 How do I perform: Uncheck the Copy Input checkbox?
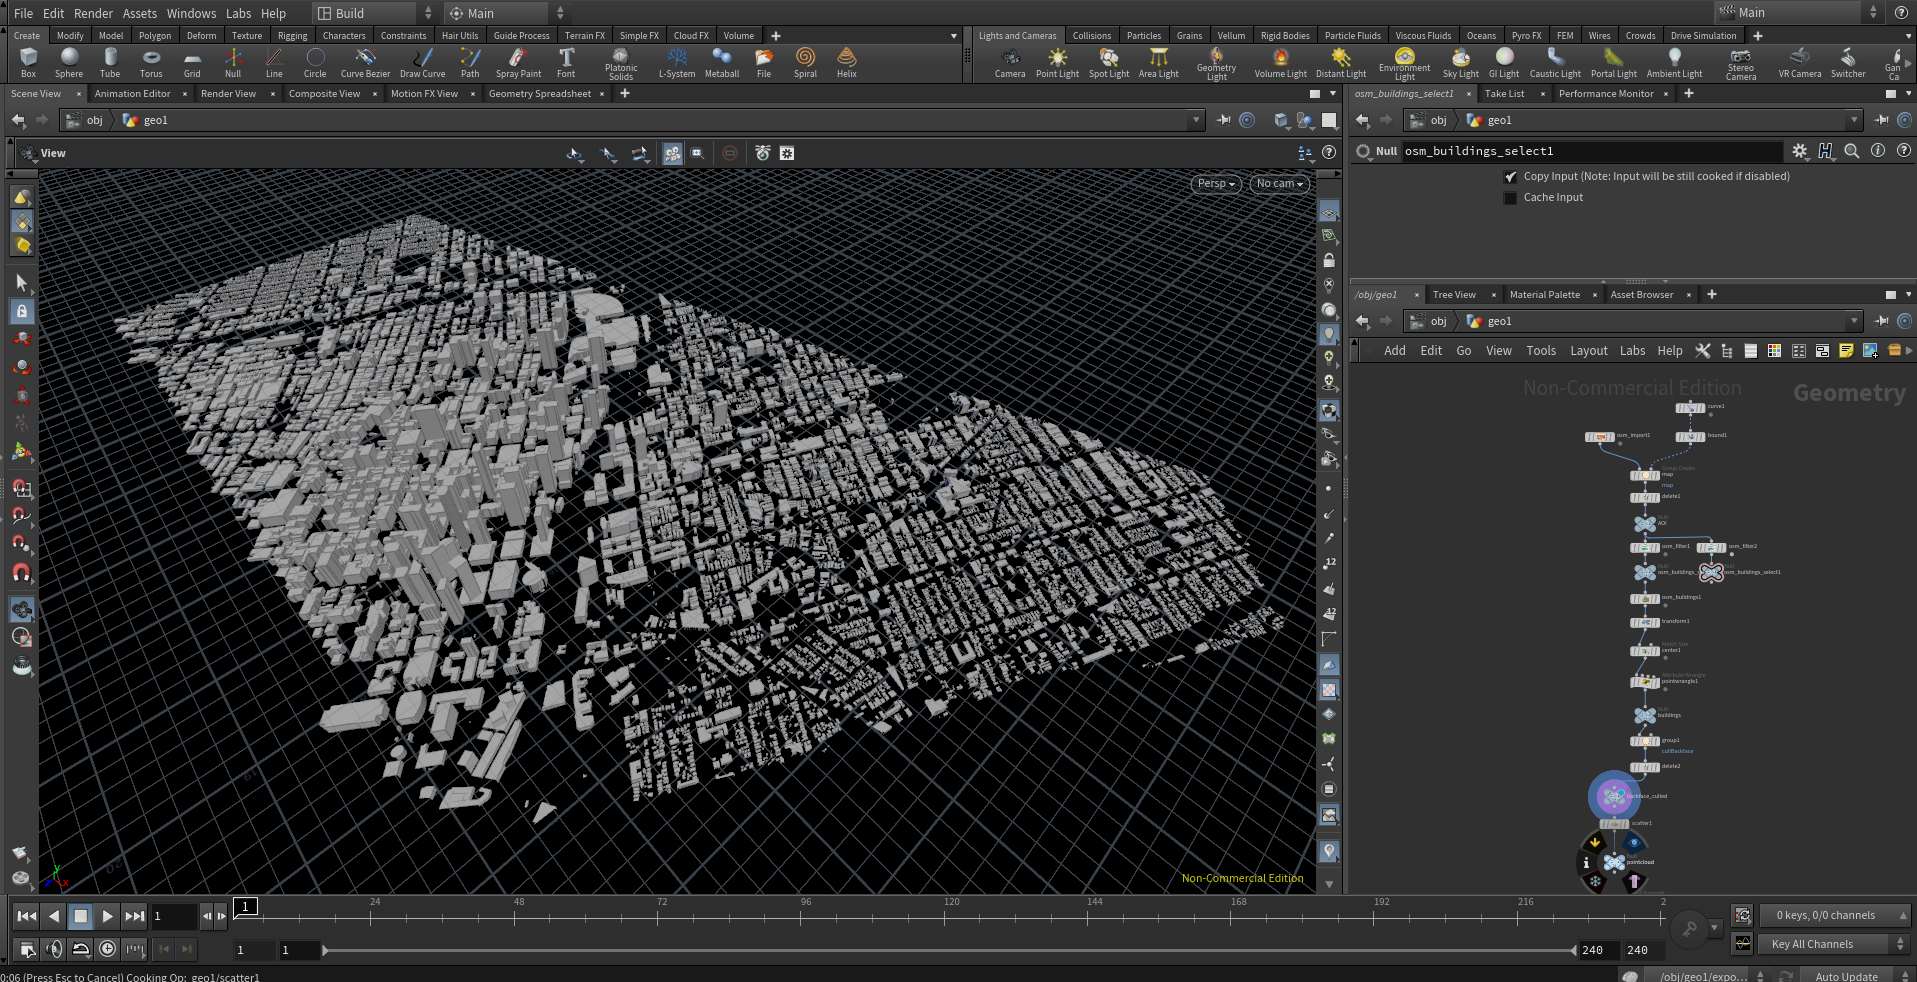[1510, 177]
